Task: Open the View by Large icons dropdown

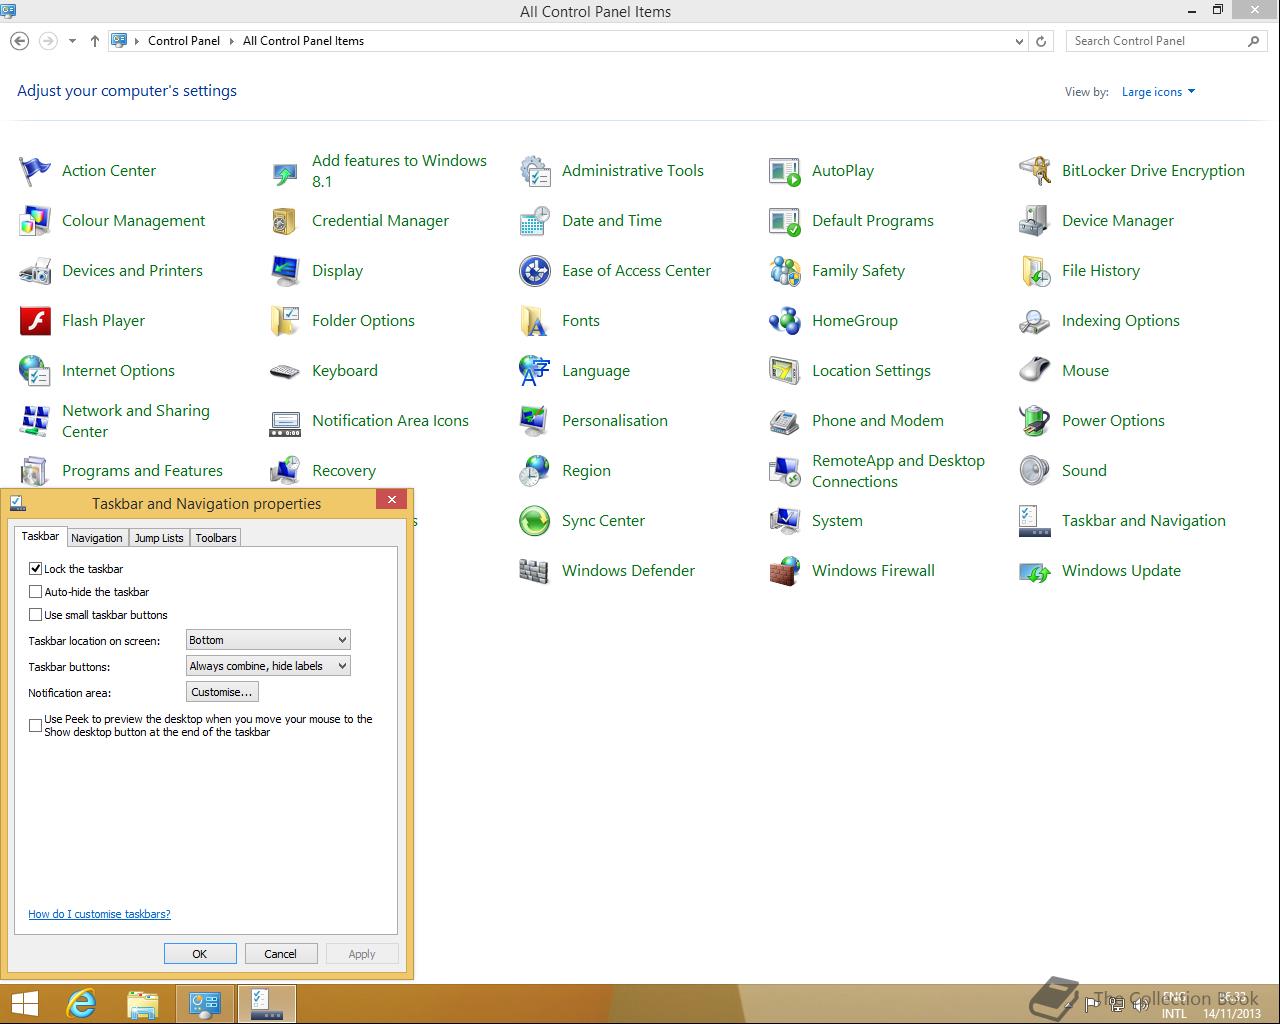Action: point(1158,92)
